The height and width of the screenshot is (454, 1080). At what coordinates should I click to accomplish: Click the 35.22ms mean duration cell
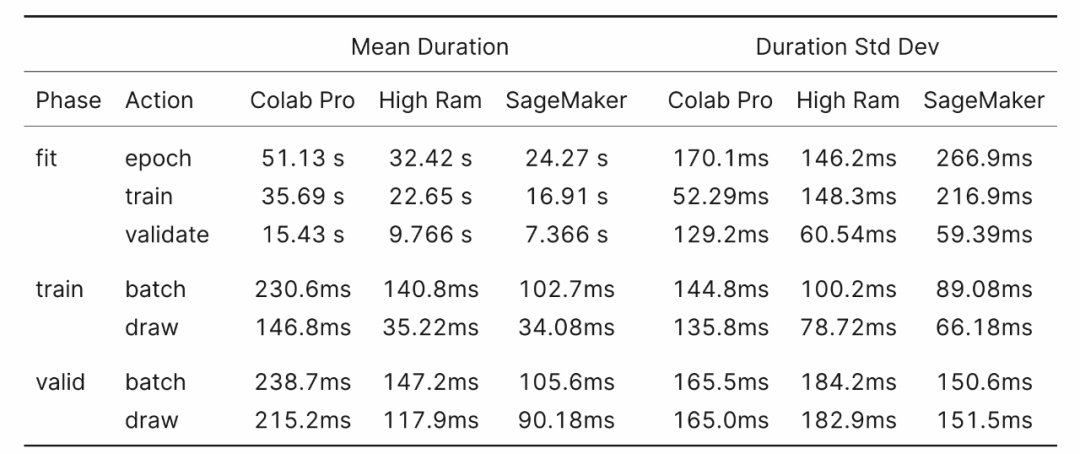coord(430,328)
